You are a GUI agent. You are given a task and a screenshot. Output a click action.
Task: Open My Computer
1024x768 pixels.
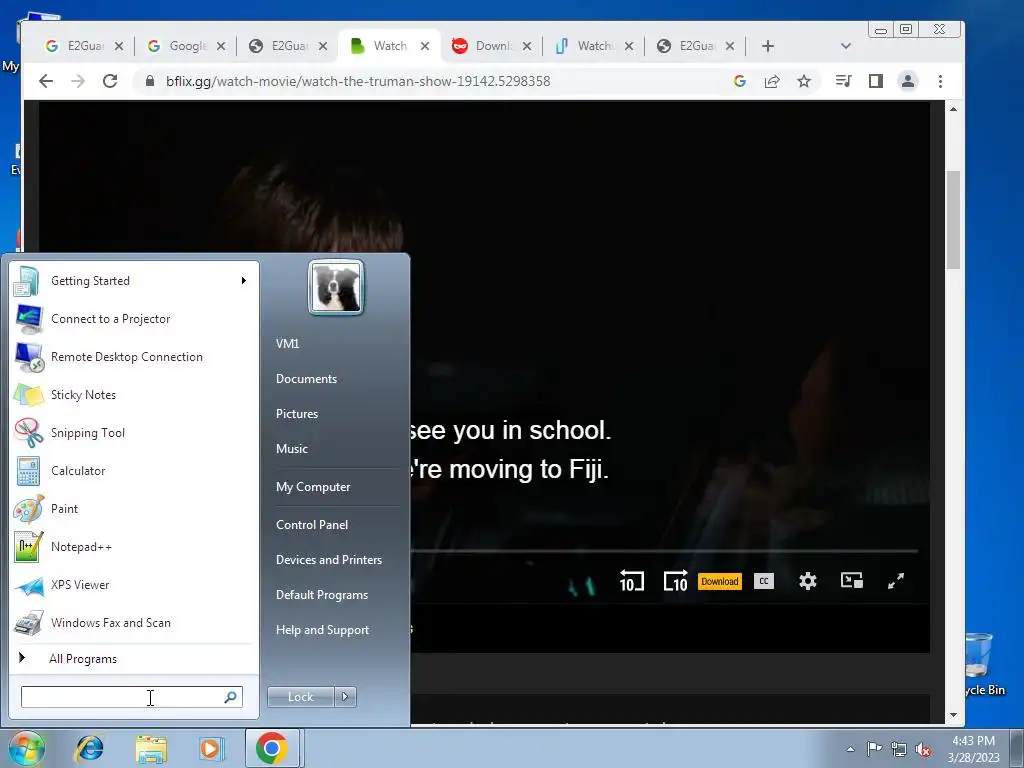(x=313, y=487)
